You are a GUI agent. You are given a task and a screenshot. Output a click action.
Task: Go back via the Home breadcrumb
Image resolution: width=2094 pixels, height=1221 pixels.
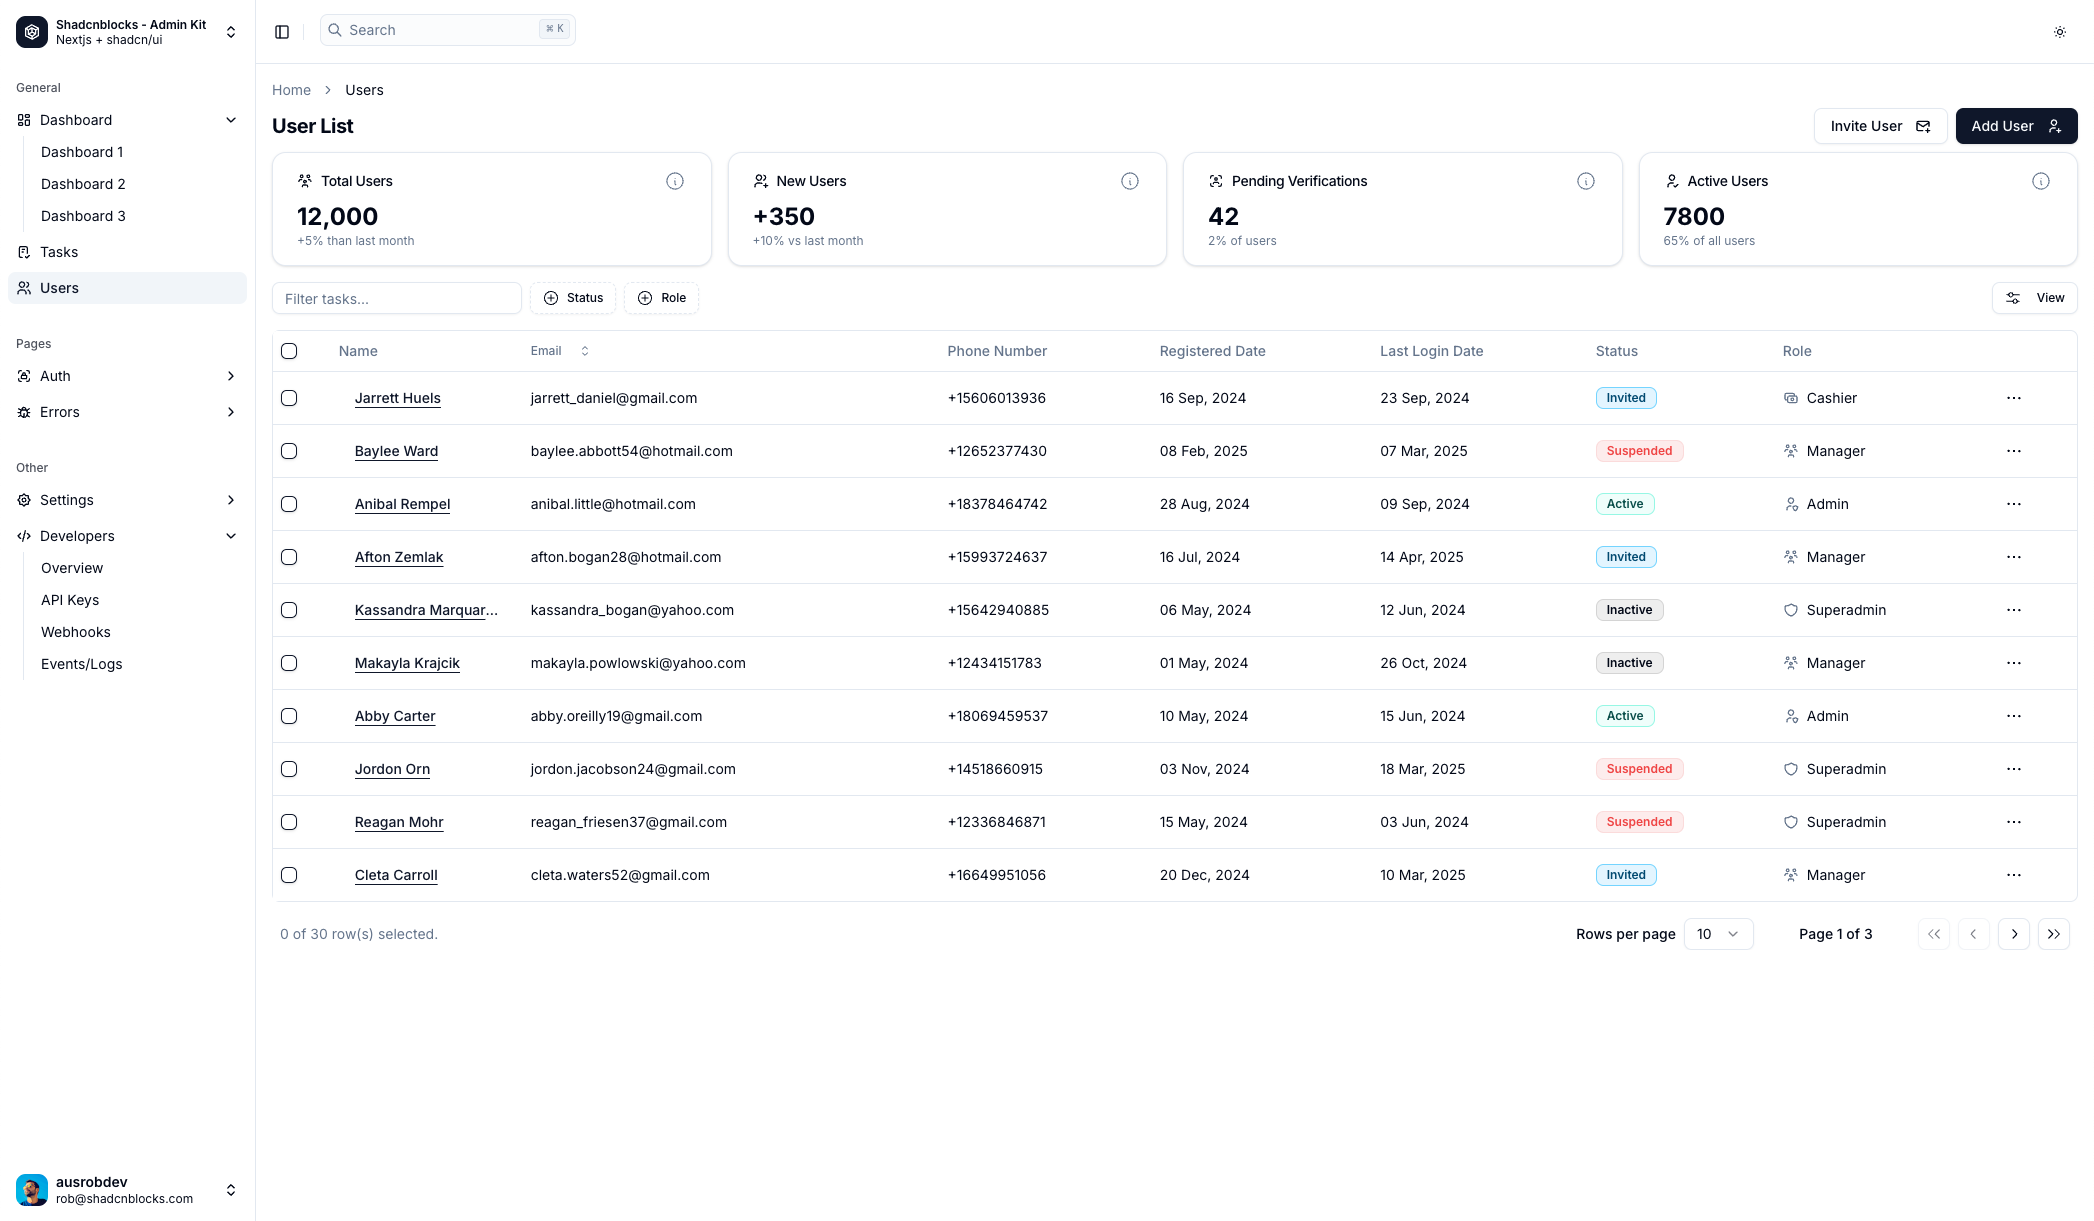point(291,90)
